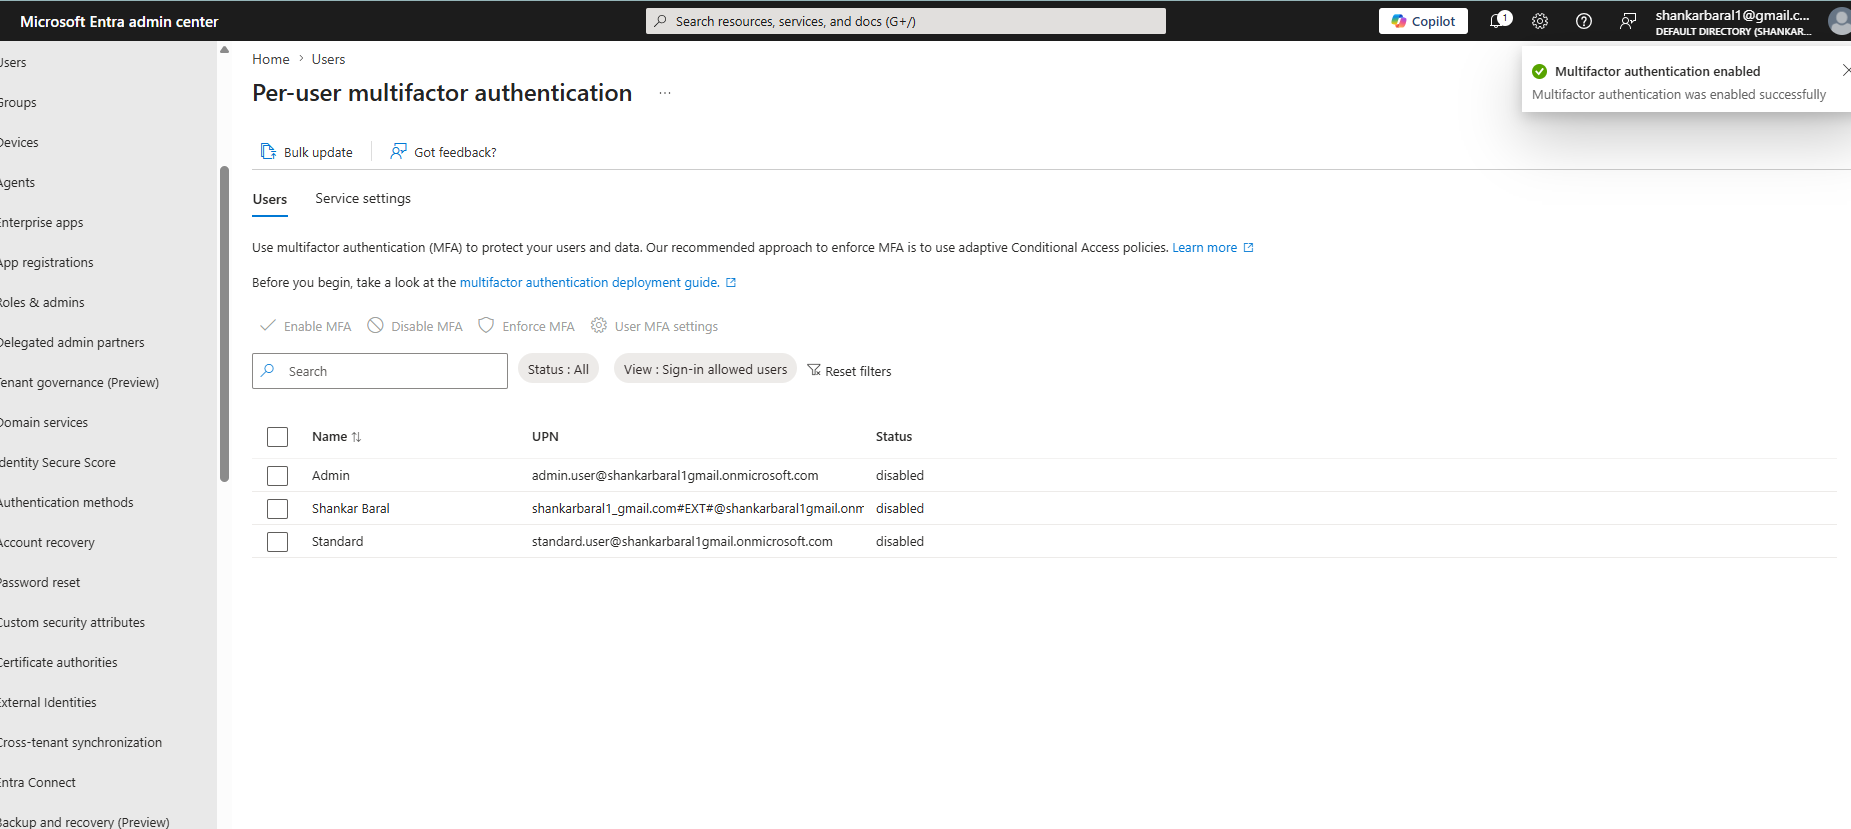Click the global search resources box

tap(906, 21)
